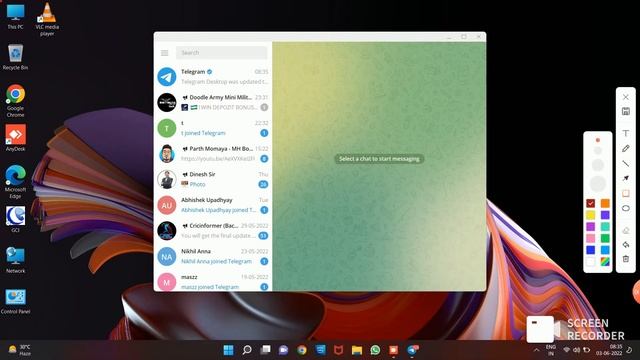Open the Parth Momaya channel
The width and height of the screenshot is (640, 360).
[213, 154]
